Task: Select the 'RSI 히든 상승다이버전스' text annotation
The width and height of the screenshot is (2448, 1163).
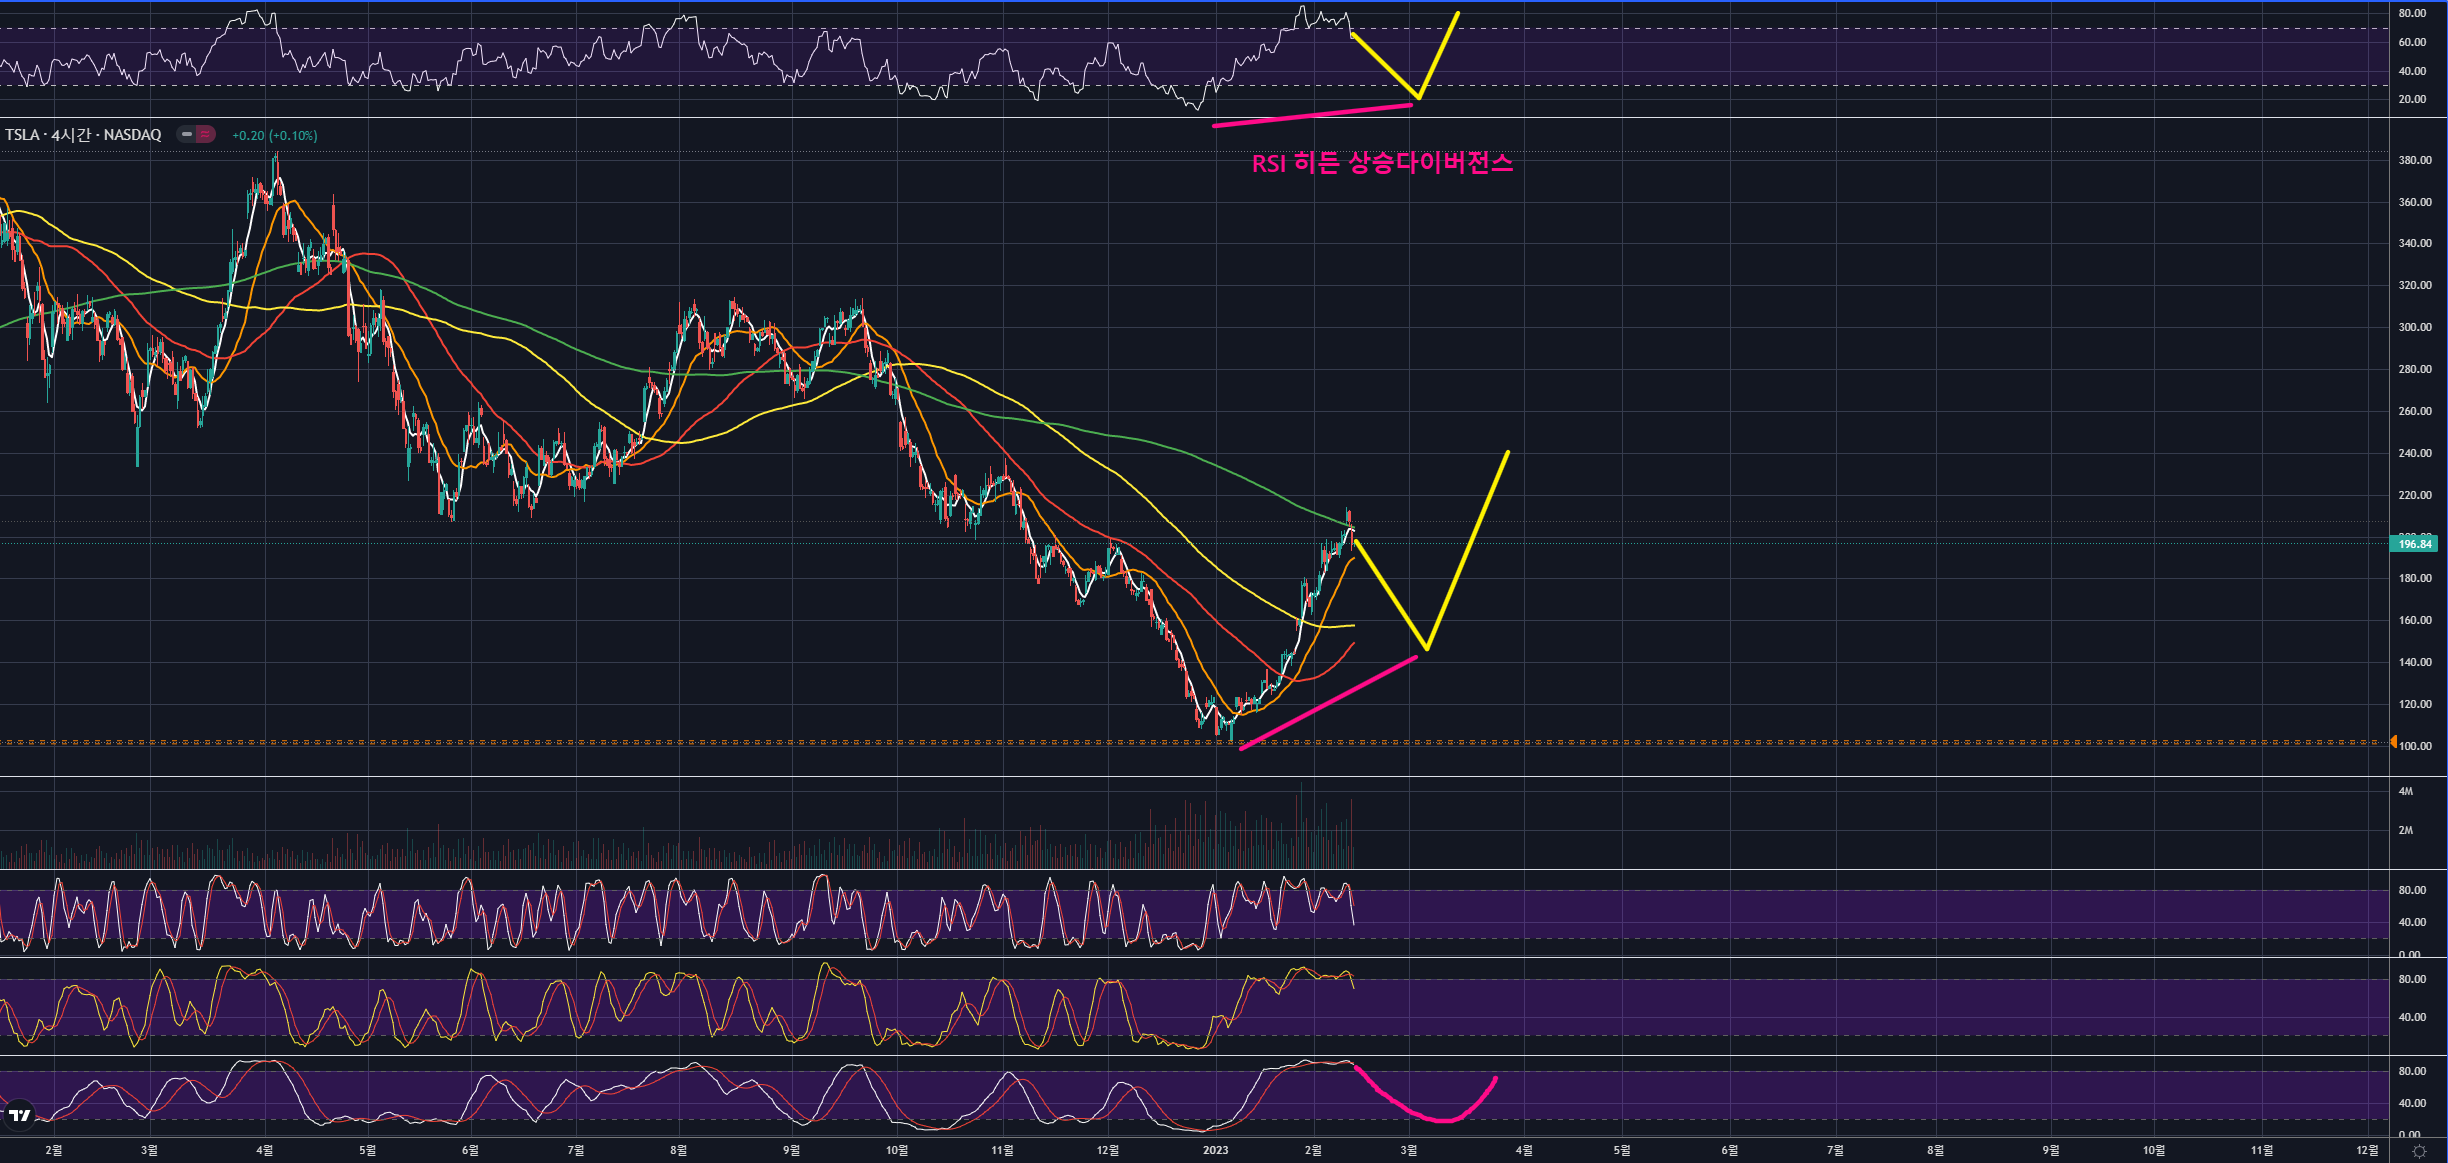Action: click(x=1382, y=163)
